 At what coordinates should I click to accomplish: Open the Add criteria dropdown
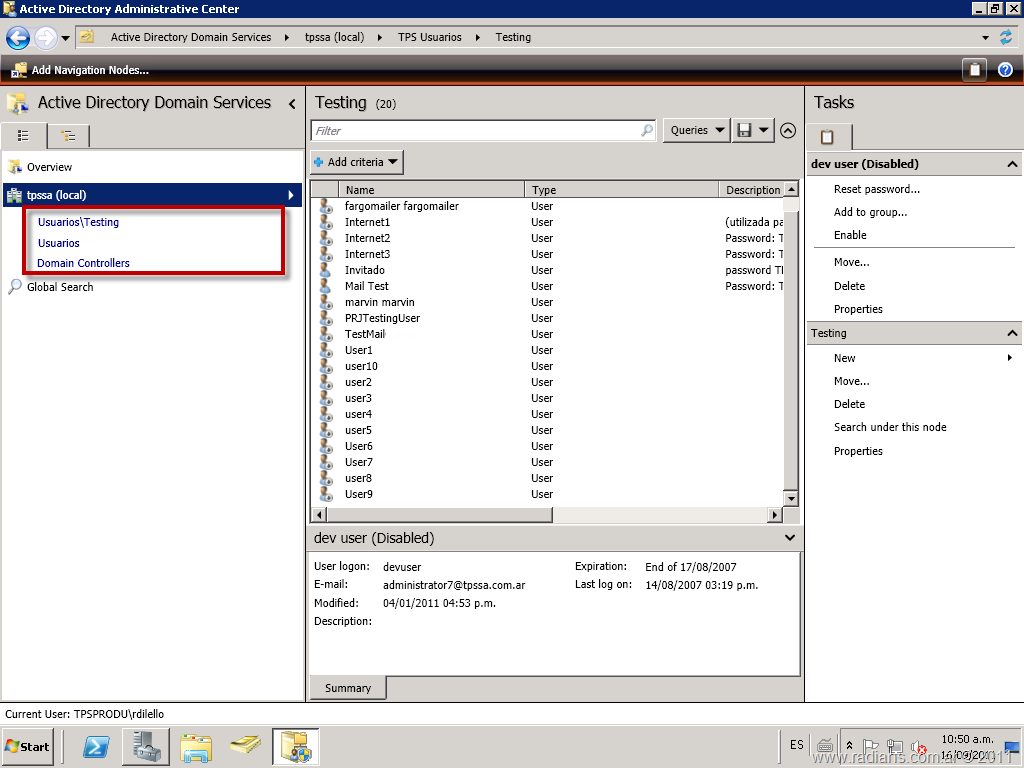tap(357, 162)
